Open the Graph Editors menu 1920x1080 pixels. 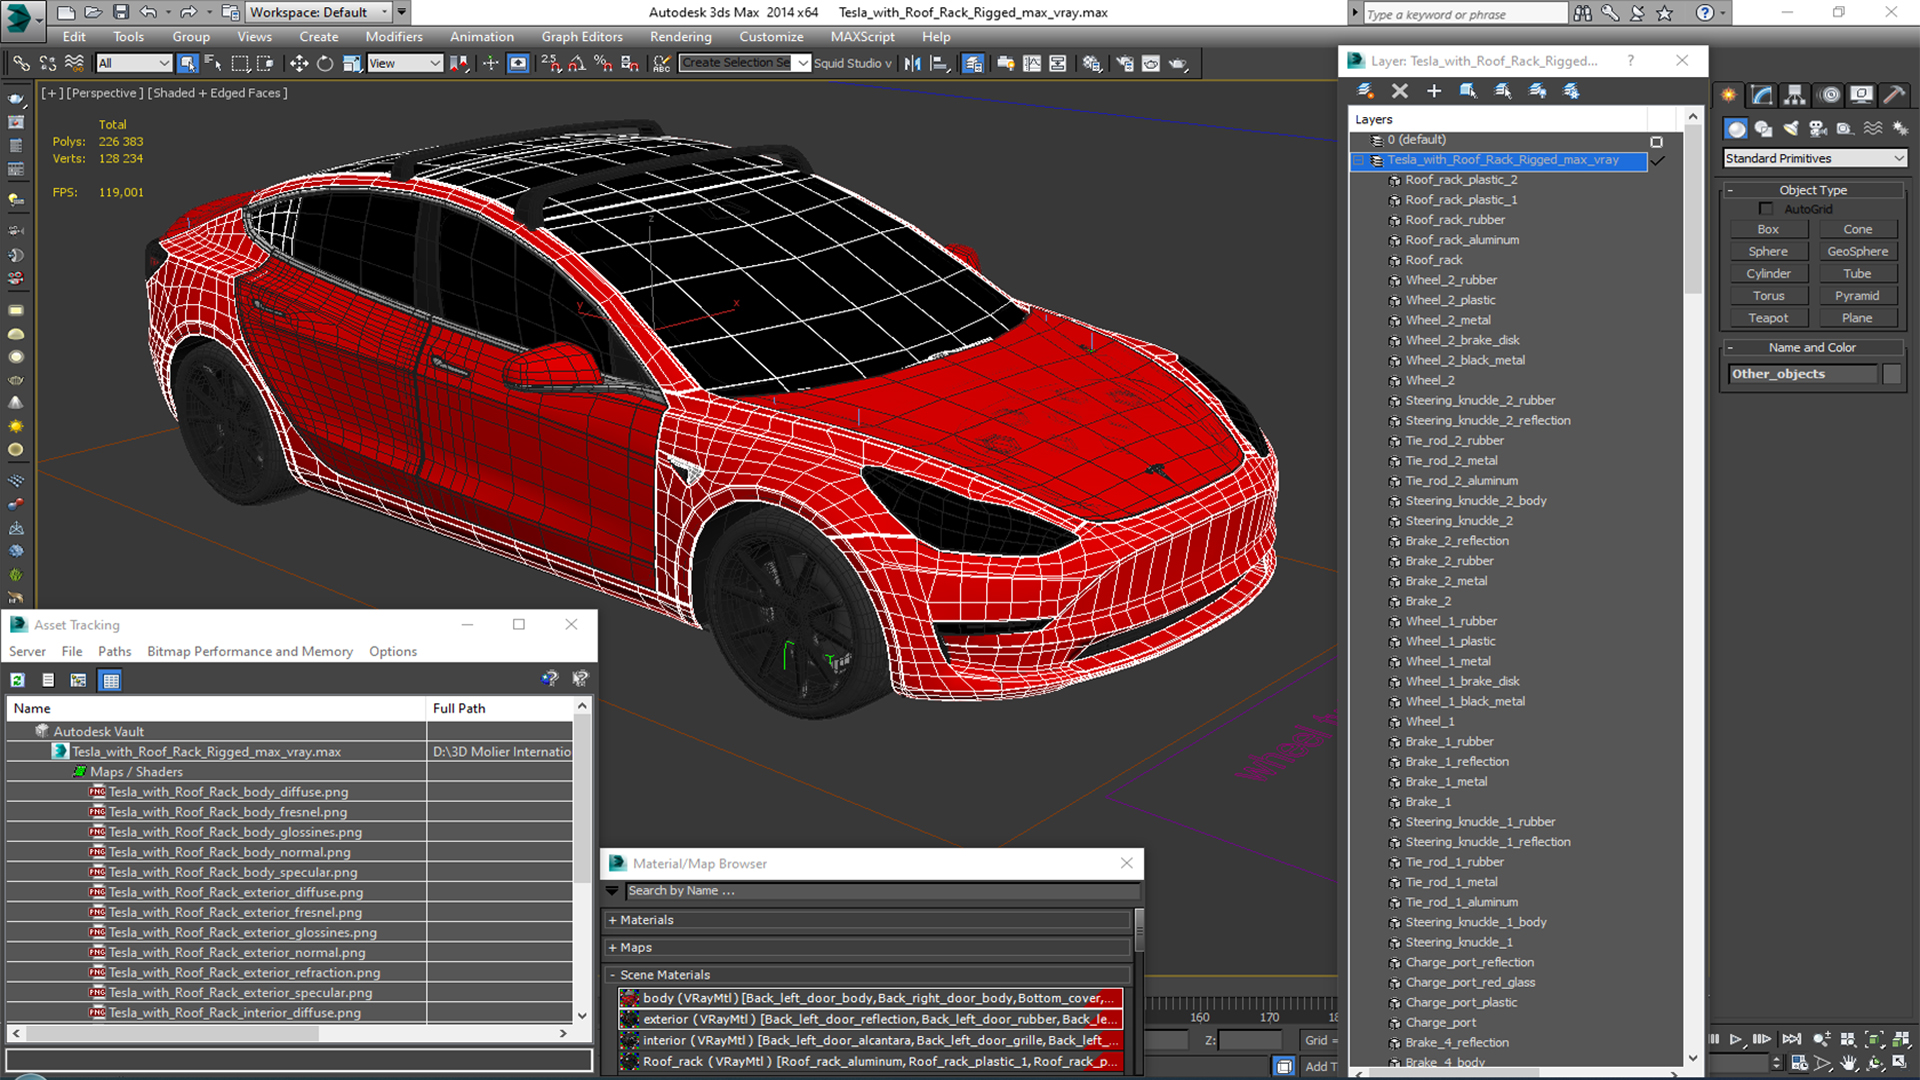click(582, 37)
